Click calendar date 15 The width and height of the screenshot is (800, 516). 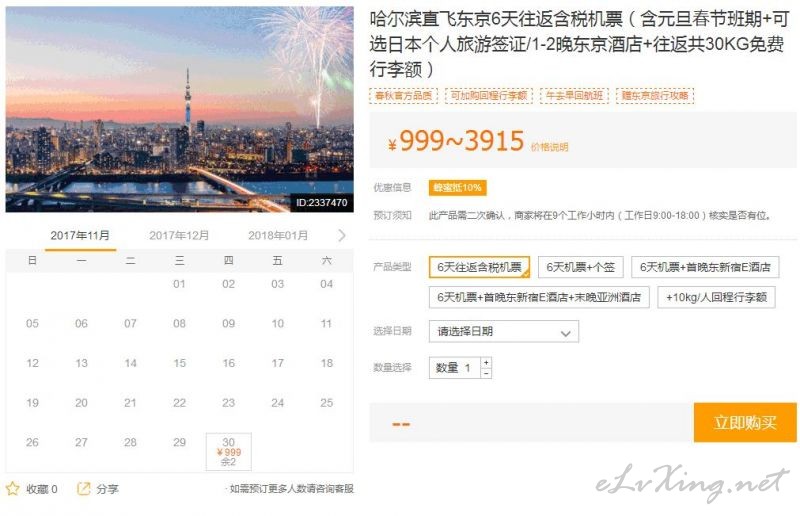point(180,363)
